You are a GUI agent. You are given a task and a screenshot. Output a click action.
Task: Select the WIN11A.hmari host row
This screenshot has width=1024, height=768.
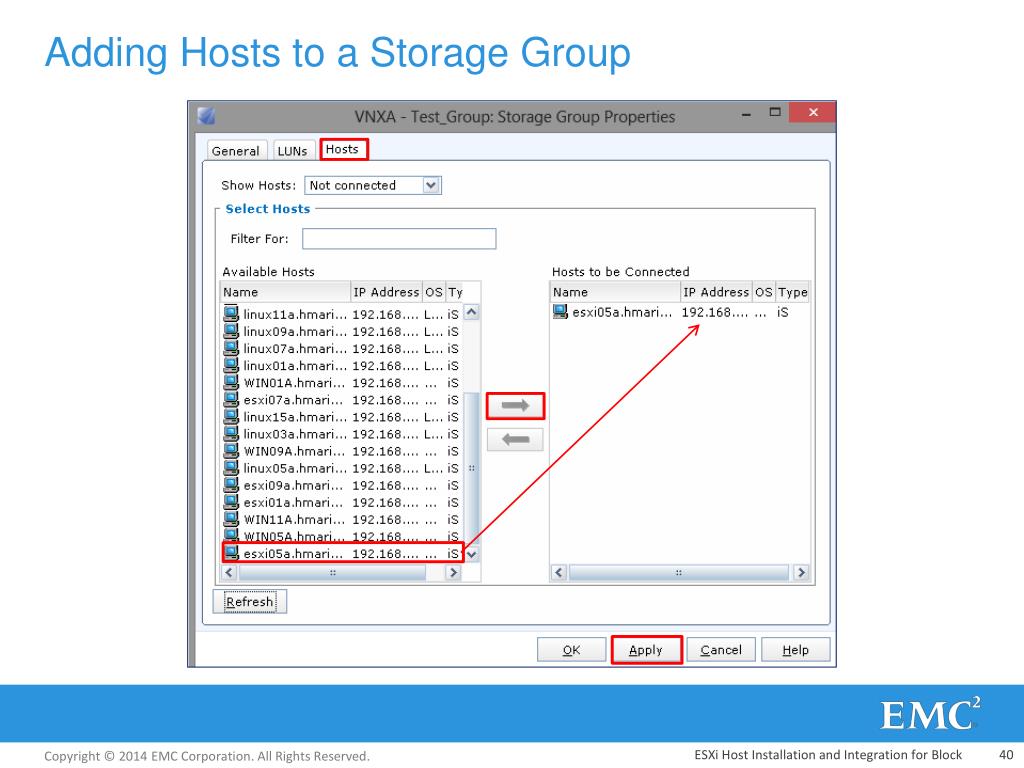(x=342, y=519)
